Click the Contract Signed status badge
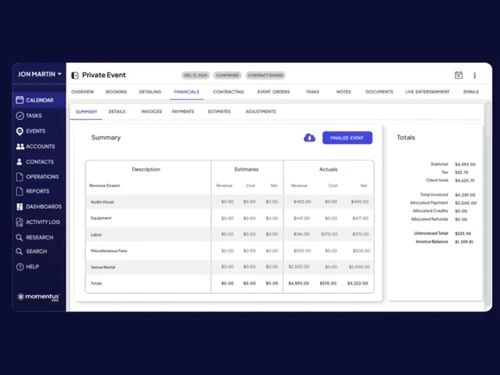Viewport: 500px width, 375px height. 265,75
